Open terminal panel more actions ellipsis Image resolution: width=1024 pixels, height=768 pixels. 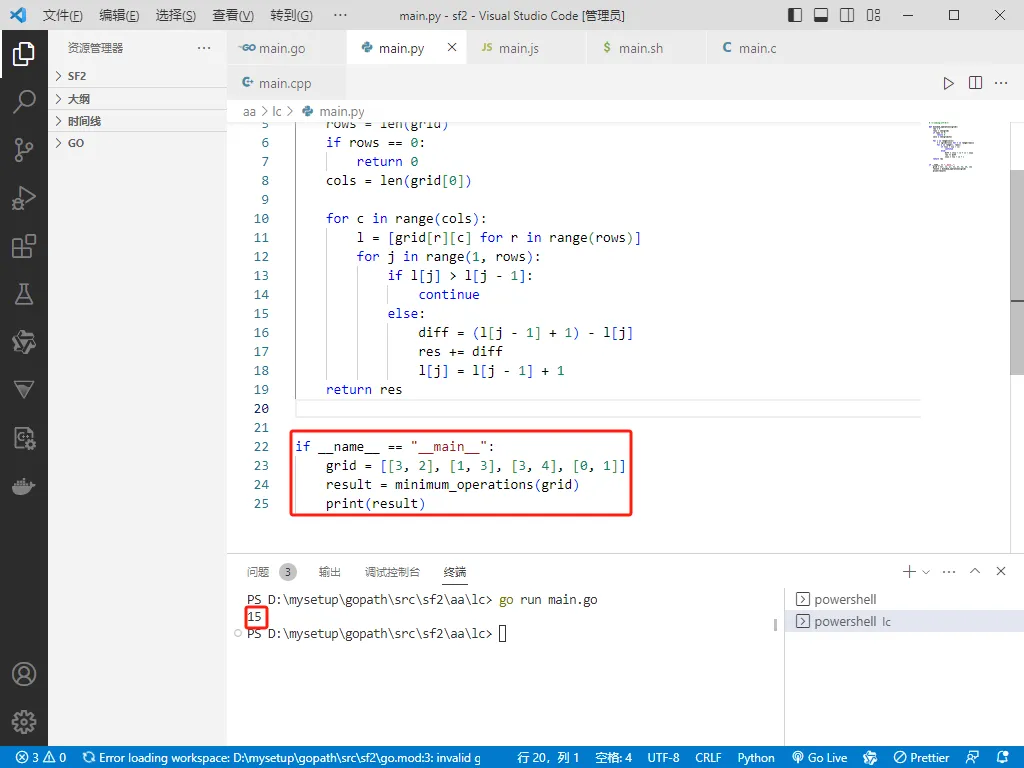tap(949, 571)
